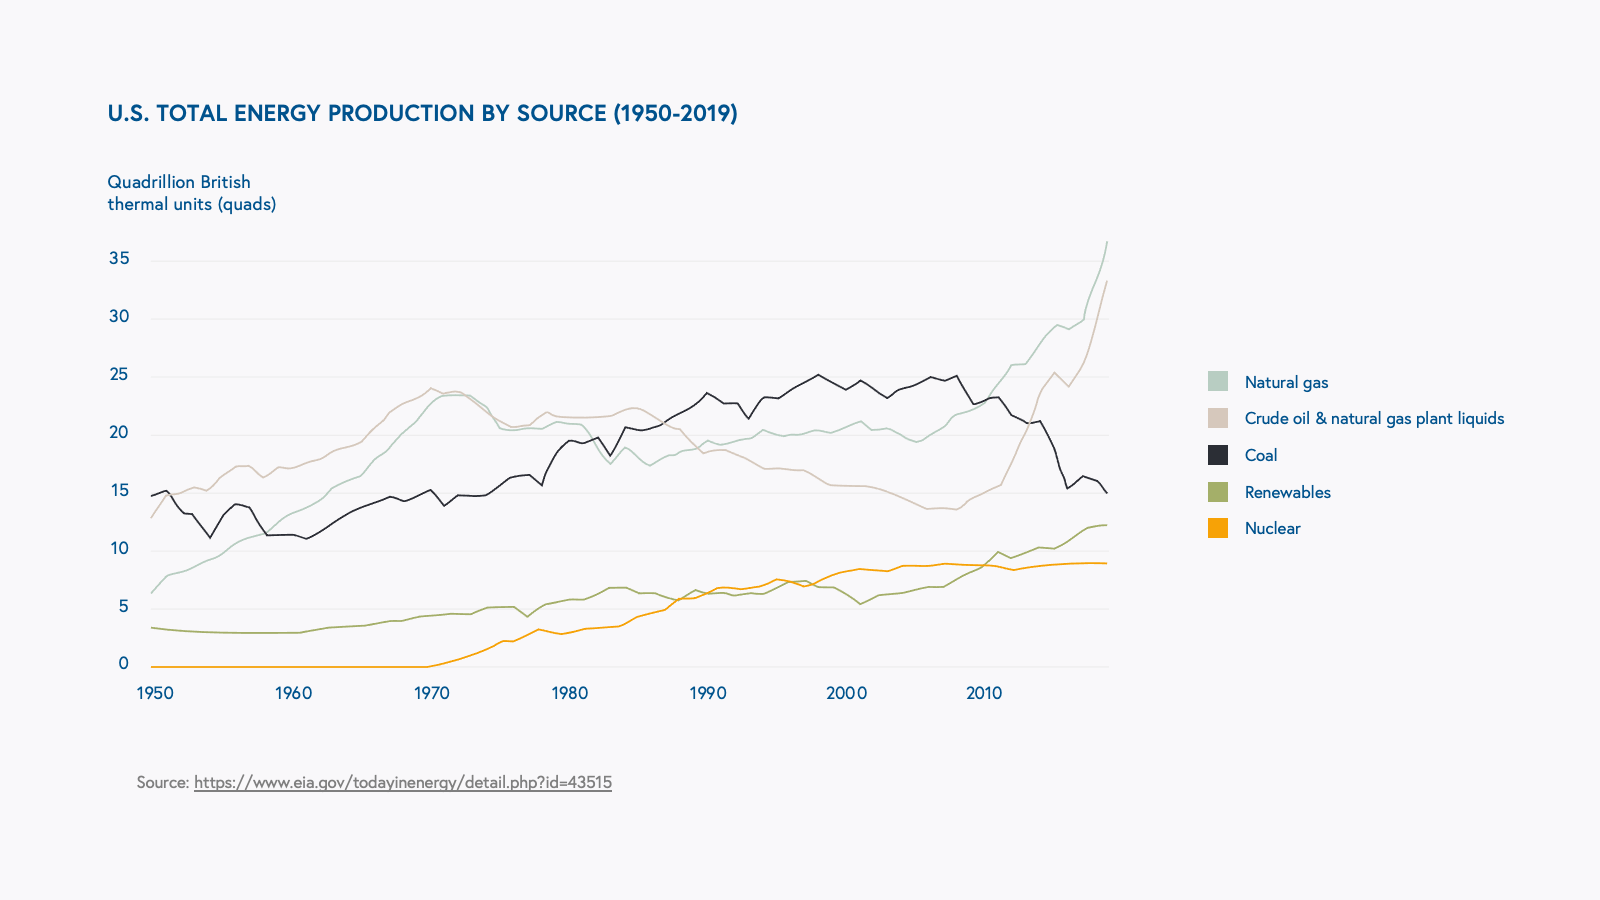Viewport: 1600px width, 900px height.
Task: Click the Nuclear legend color swatch
Action: 1217,528
